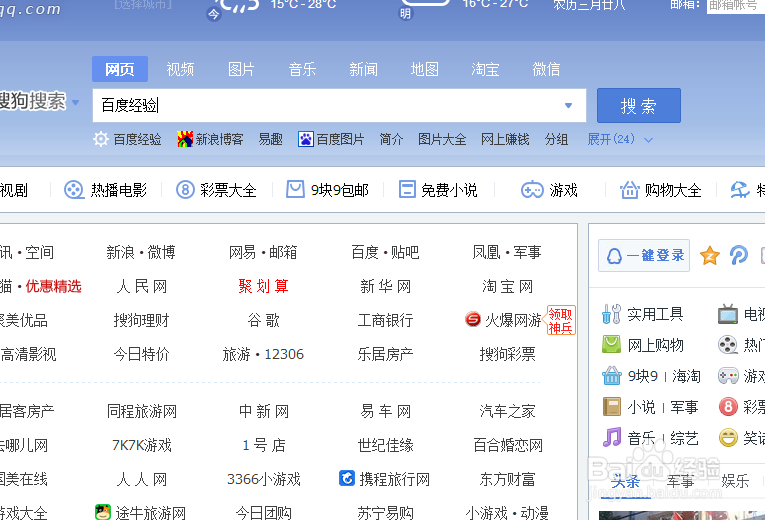
Task: Click the red Sogou icon beside 火爆网游
Action: pos(473,320)
